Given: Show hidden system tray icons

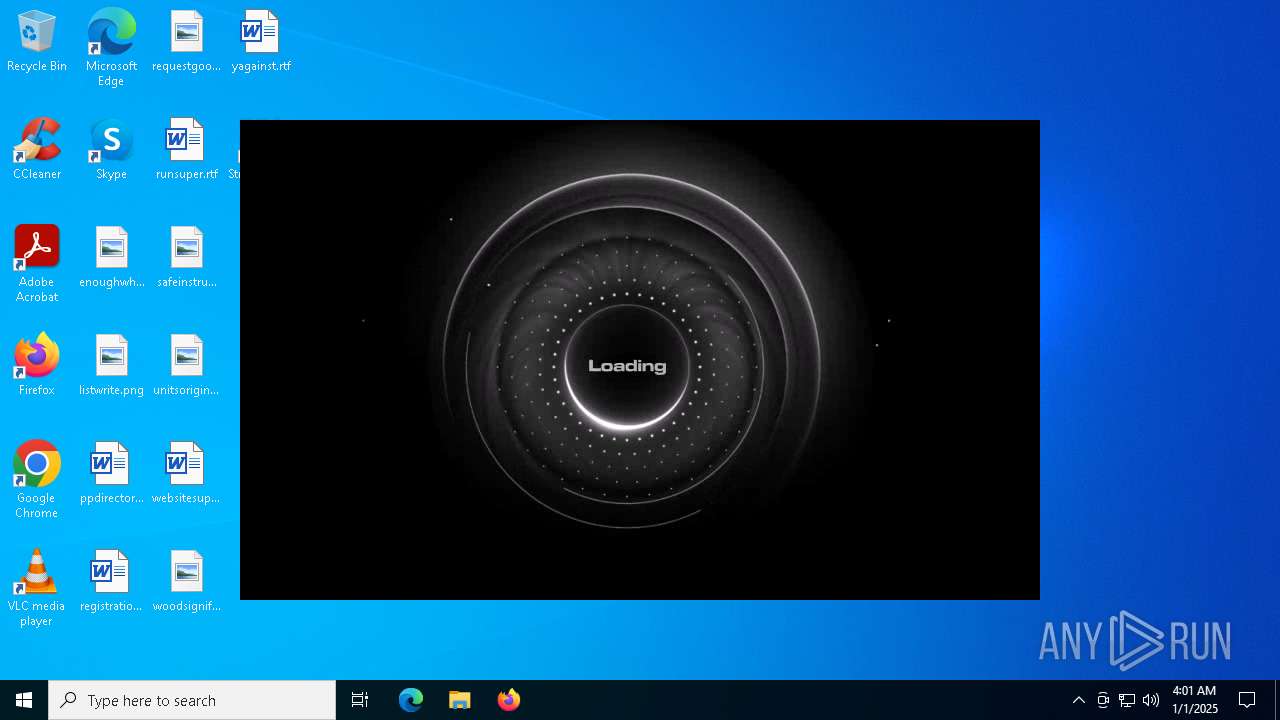Looking at the screenshot, I should click(x=1078, y=700).
